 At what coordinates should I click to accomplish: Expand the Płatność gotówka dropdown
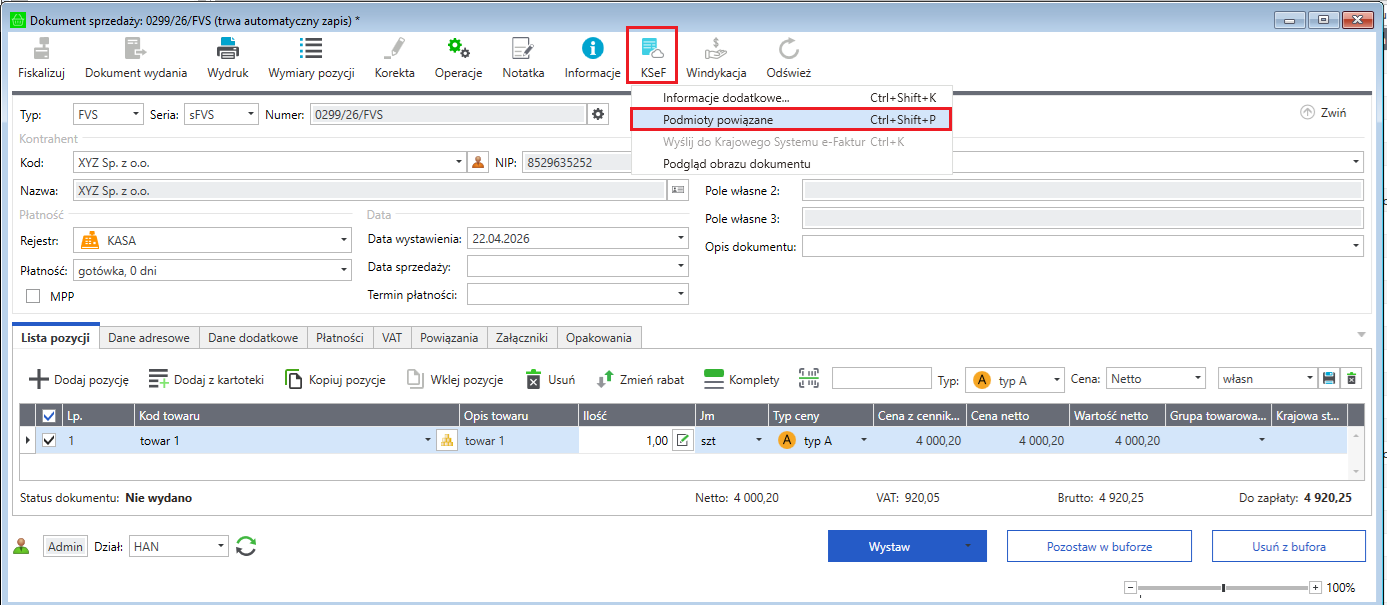[344, 270]
